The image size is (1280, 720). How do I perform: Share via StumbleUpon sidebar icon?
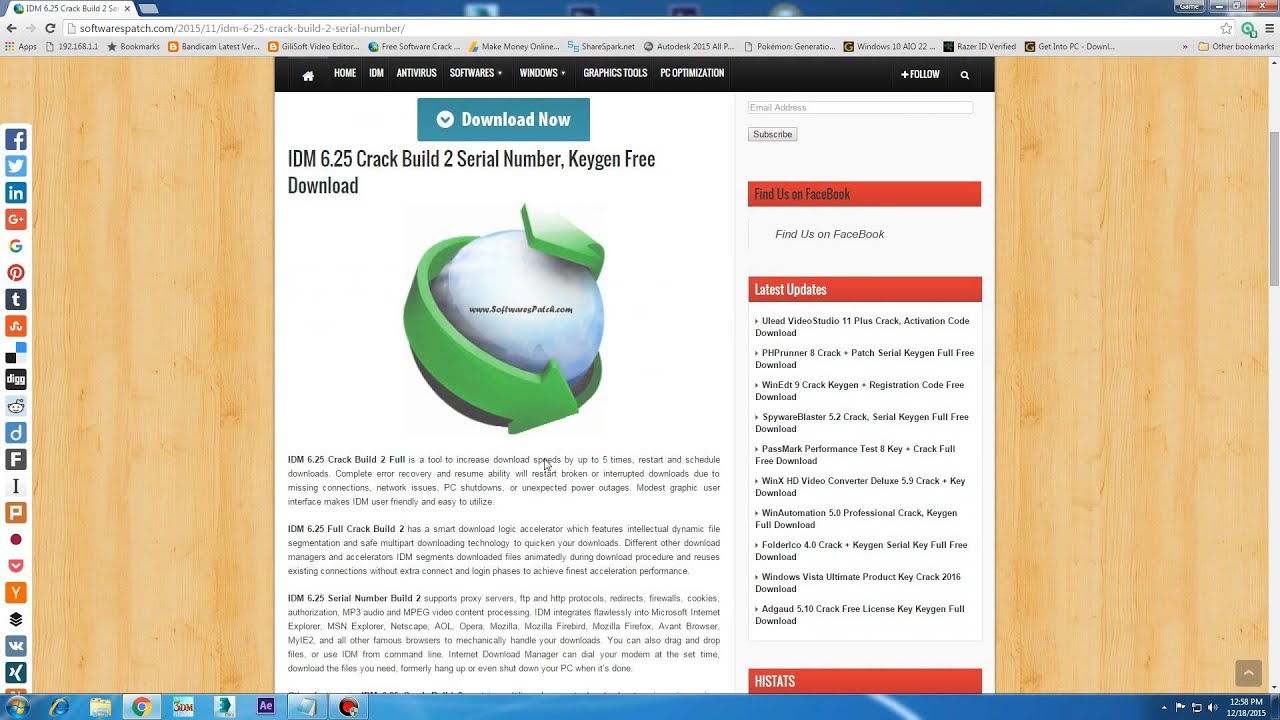[x=16, y=326]
